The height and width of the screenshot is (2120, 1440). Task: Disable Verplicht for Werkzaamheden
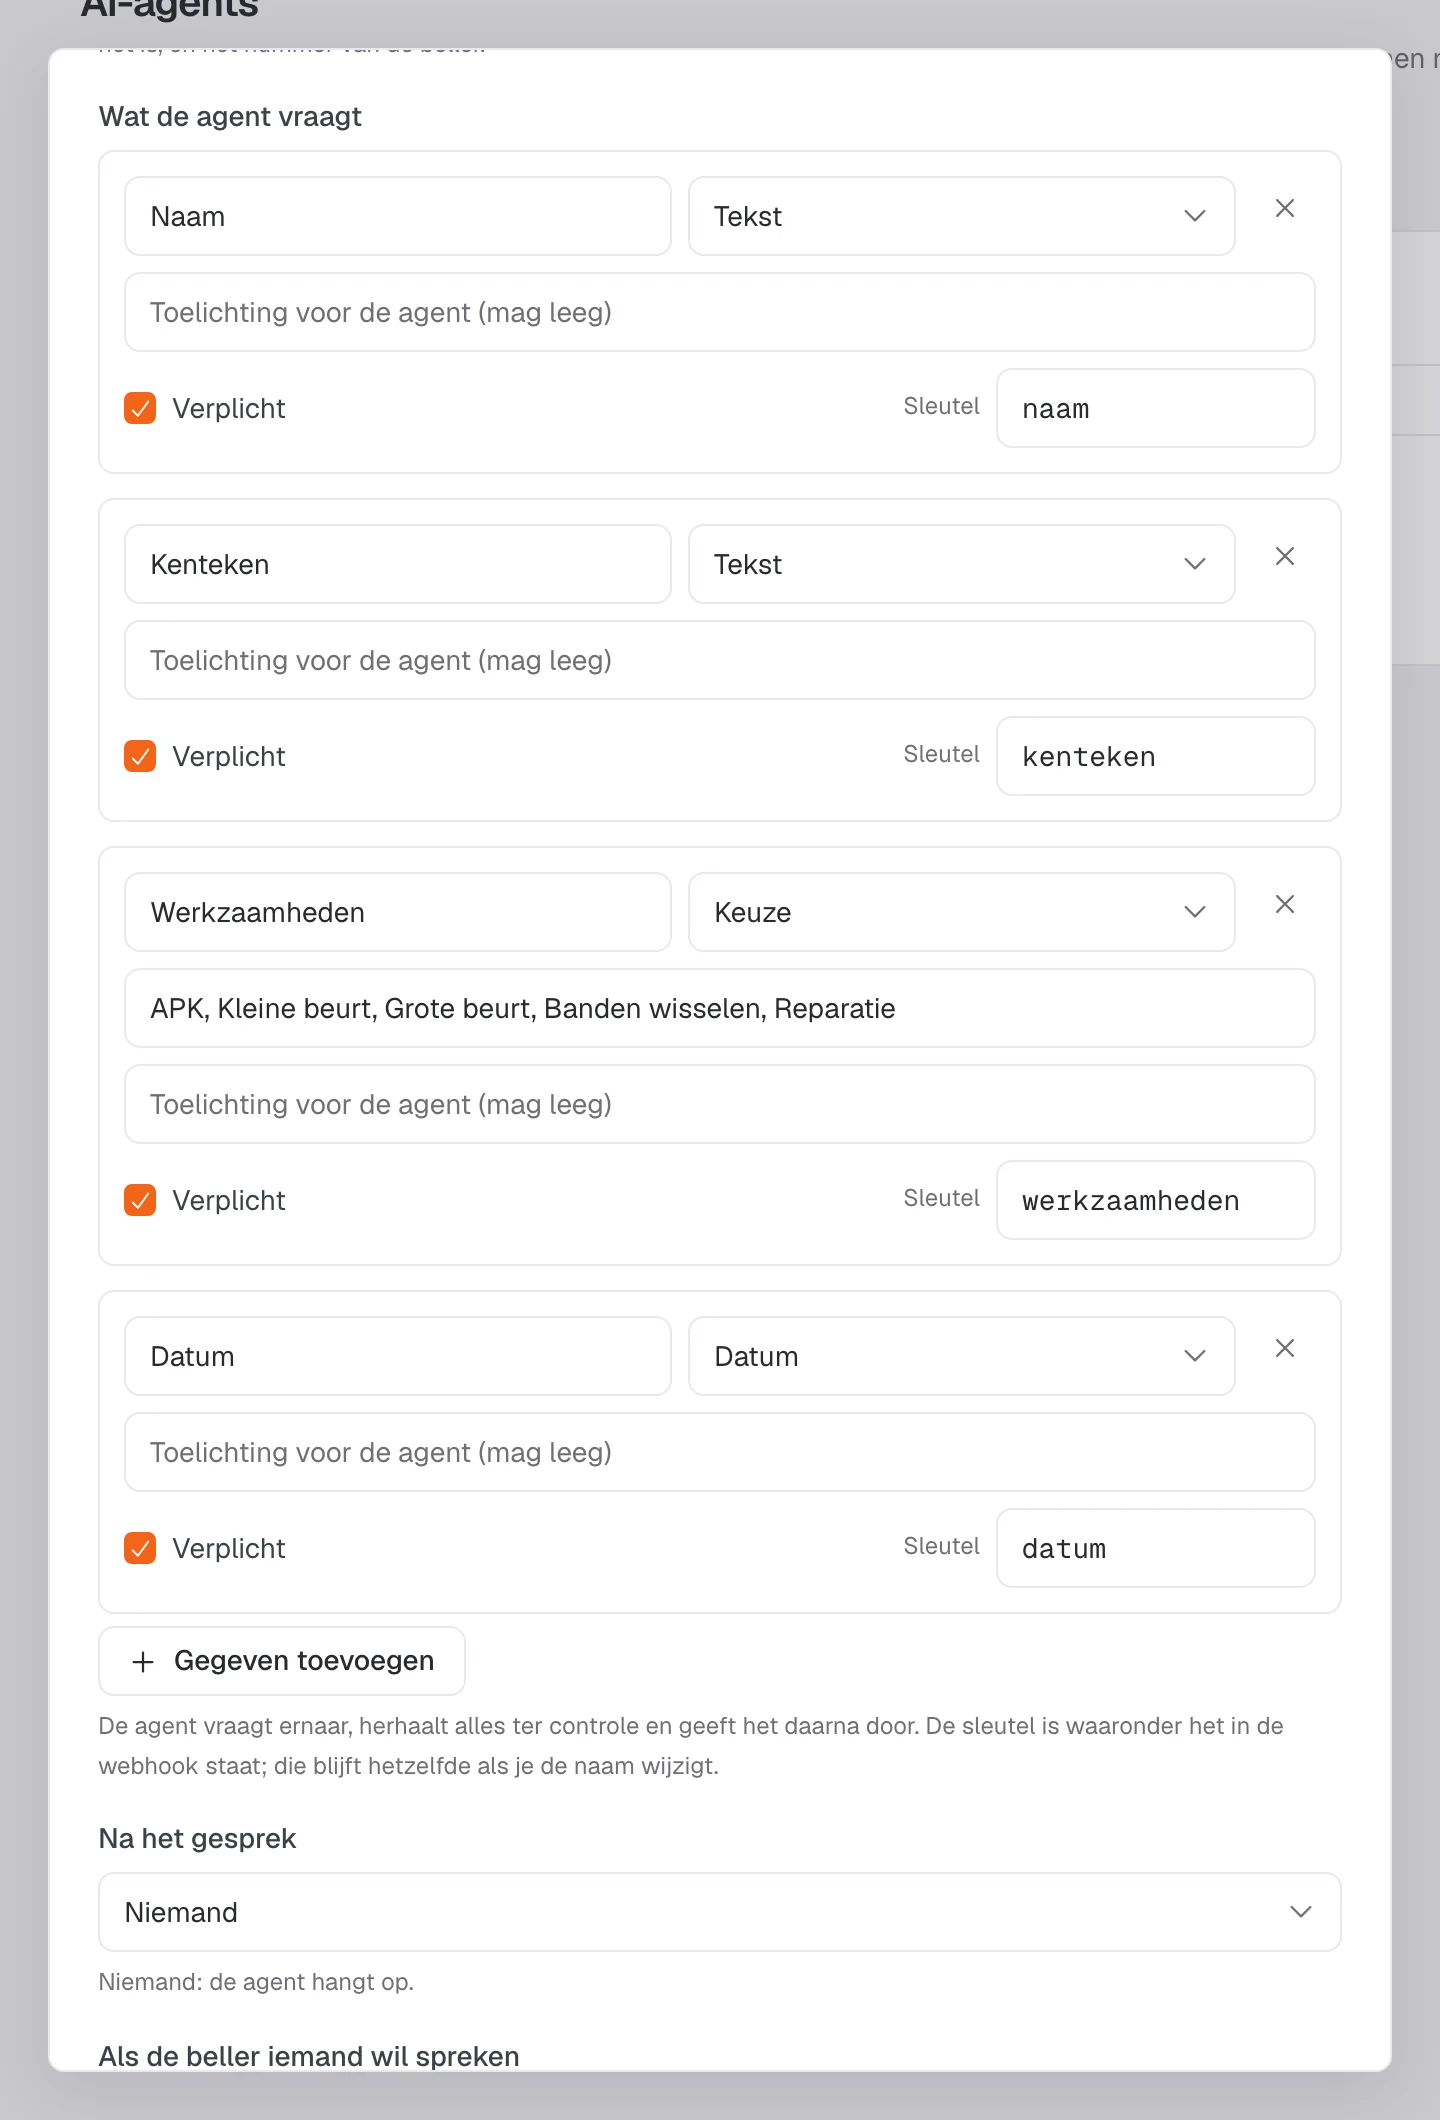point(140,1200)
